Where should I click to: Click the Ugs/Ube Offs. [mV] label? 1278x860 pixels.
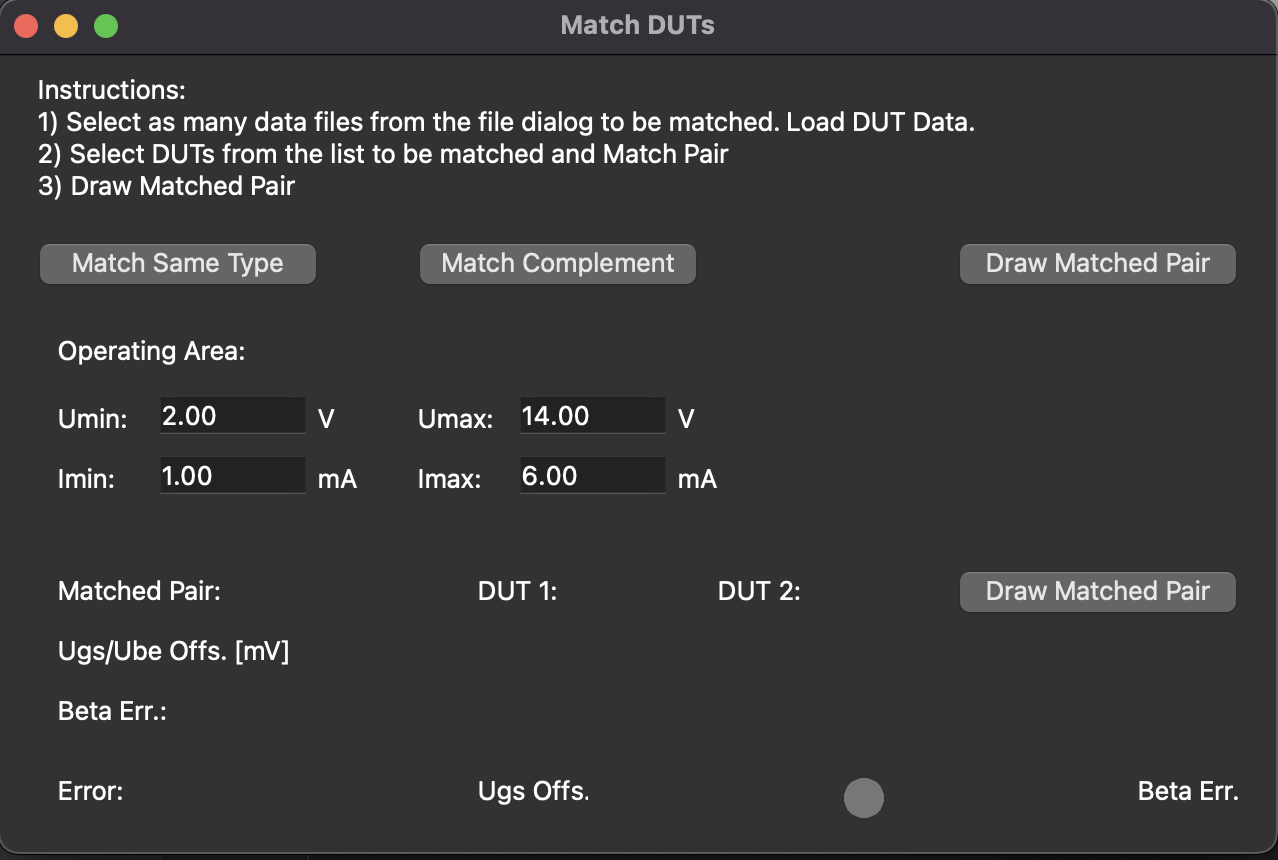[174, 652]
